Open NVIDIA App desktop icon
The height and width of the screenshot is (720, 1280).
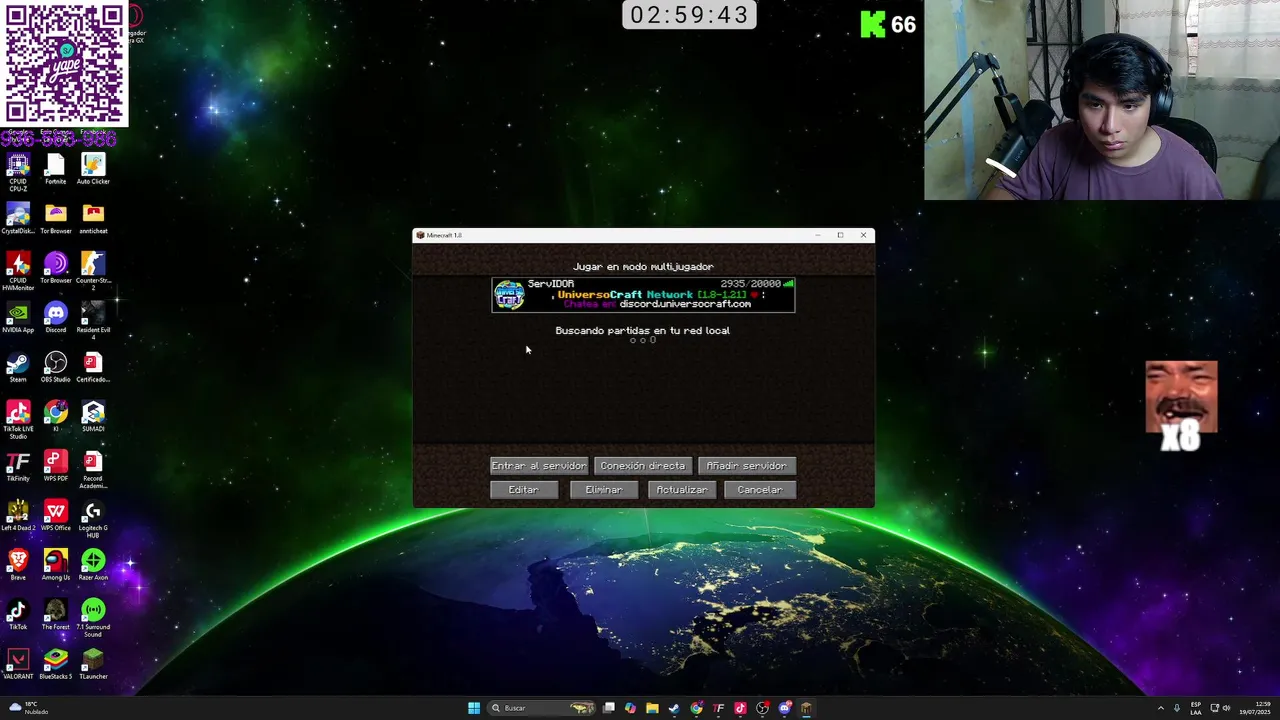tap(18, 318)
